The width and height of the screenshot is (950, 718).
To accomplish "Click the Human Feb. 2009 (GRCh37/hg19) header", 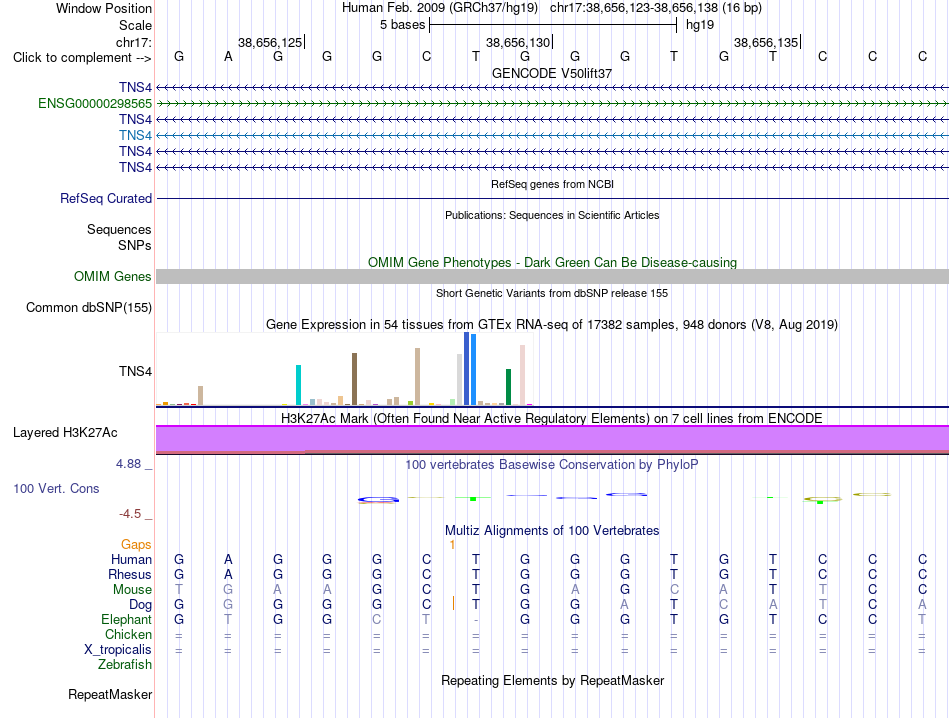I will point(440,8).
